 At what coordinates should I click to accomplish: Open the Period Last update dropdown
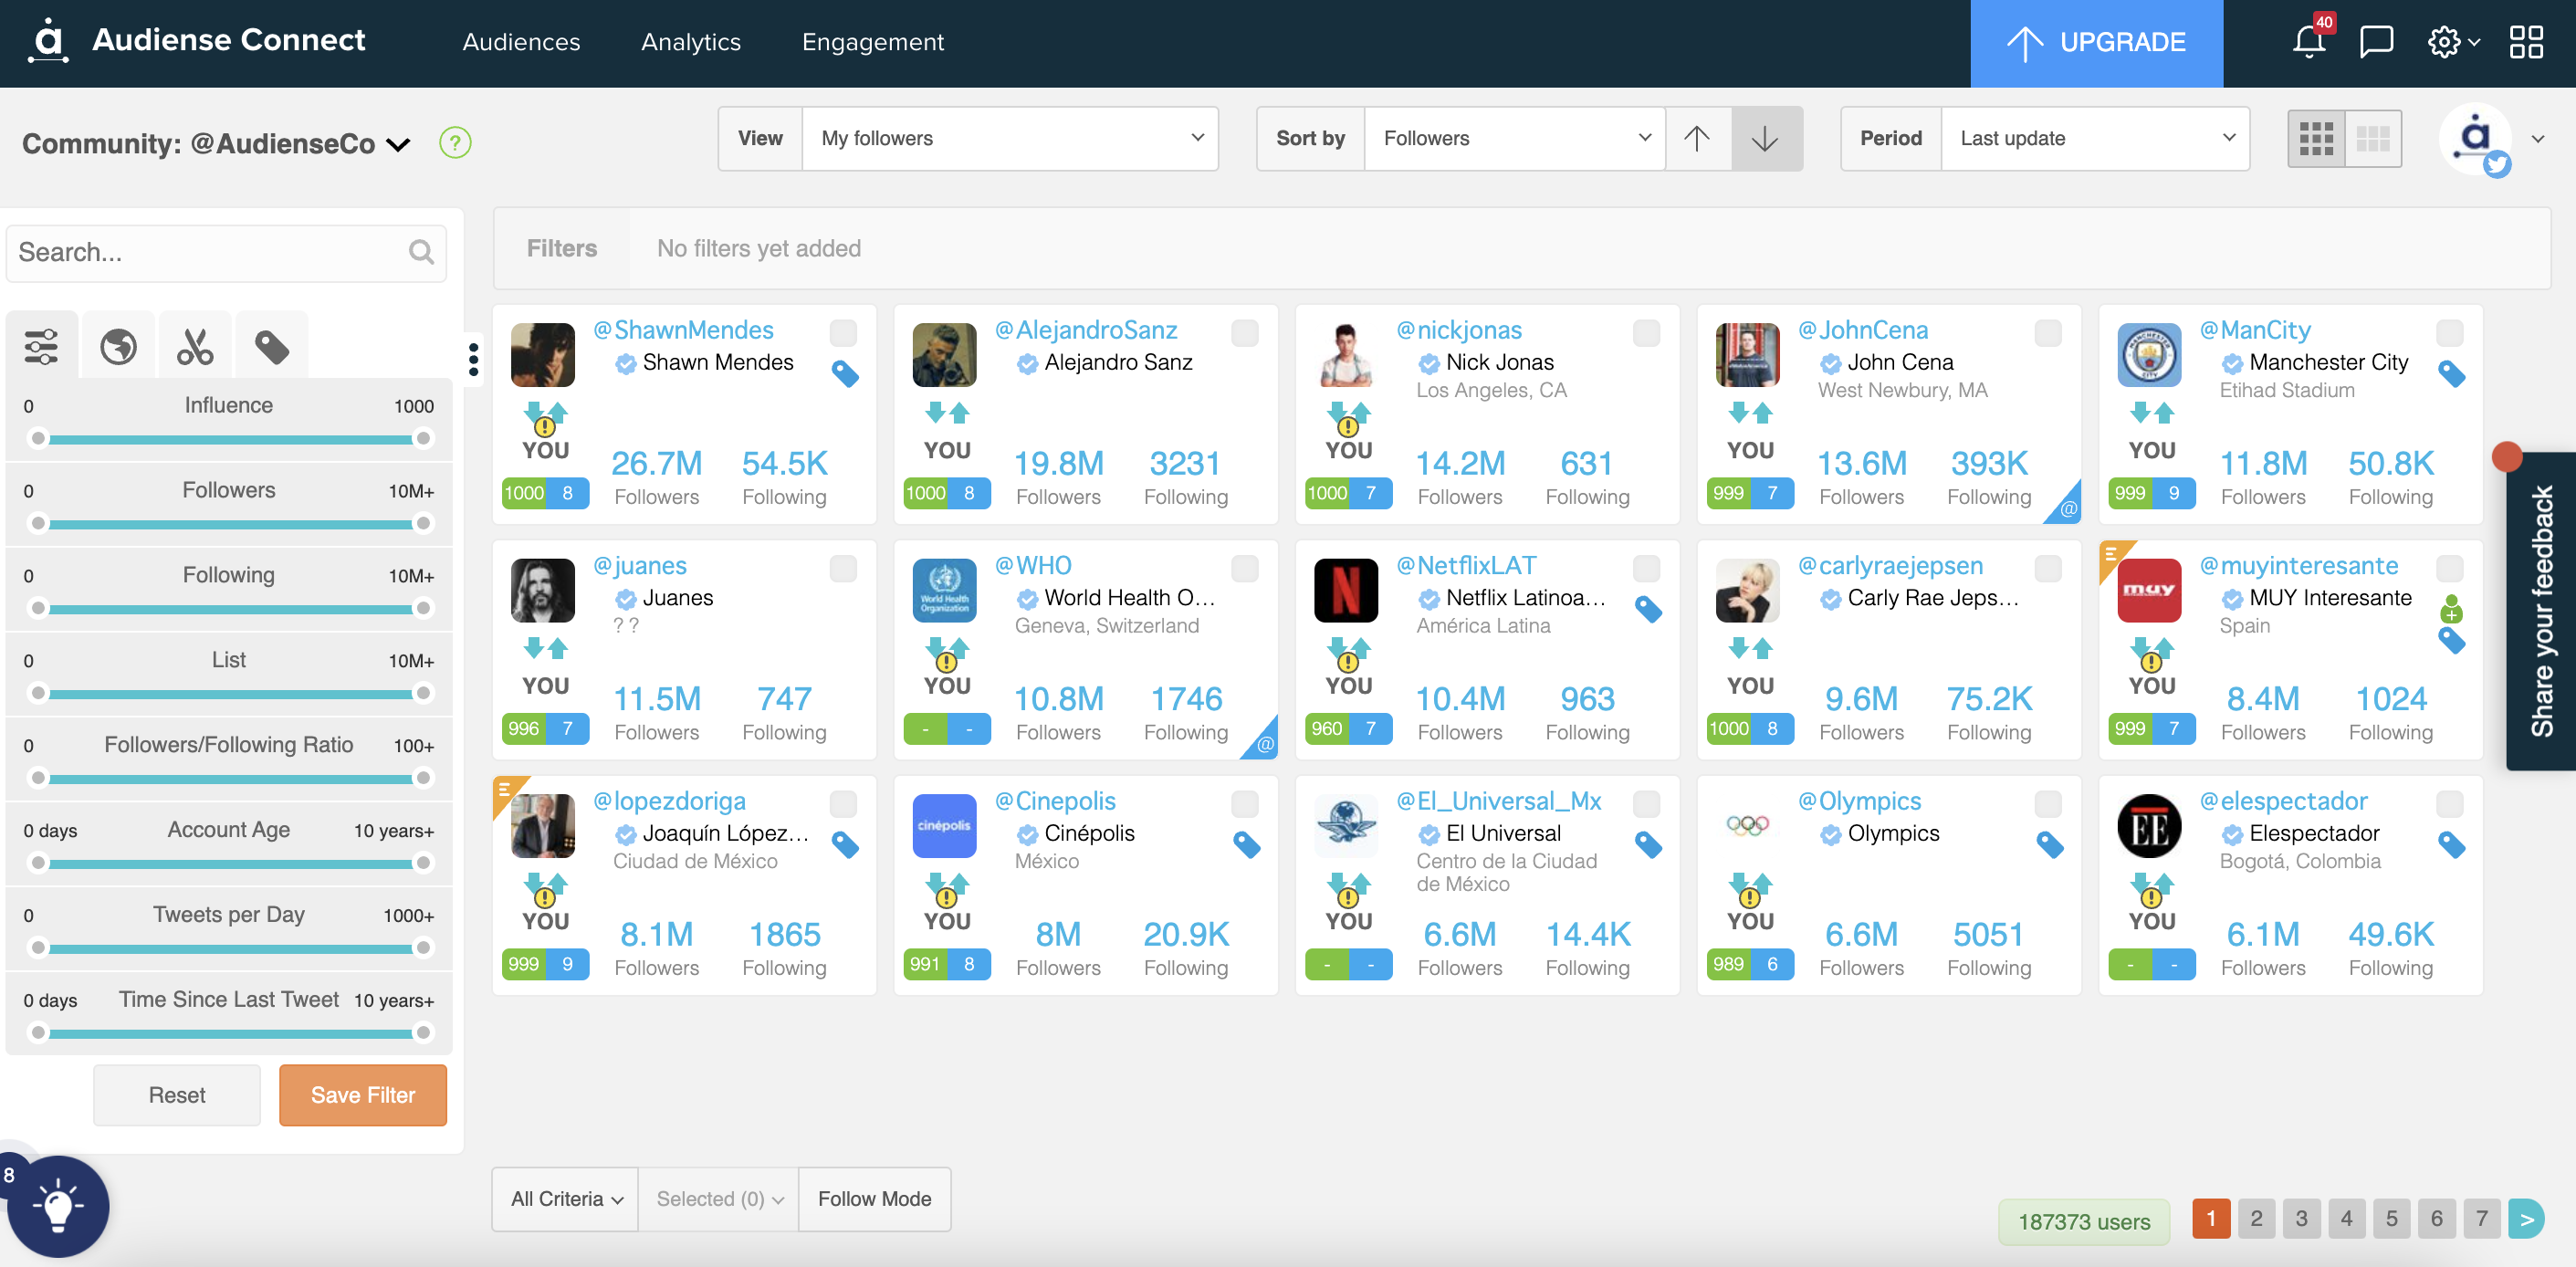tap(2094, 138)
